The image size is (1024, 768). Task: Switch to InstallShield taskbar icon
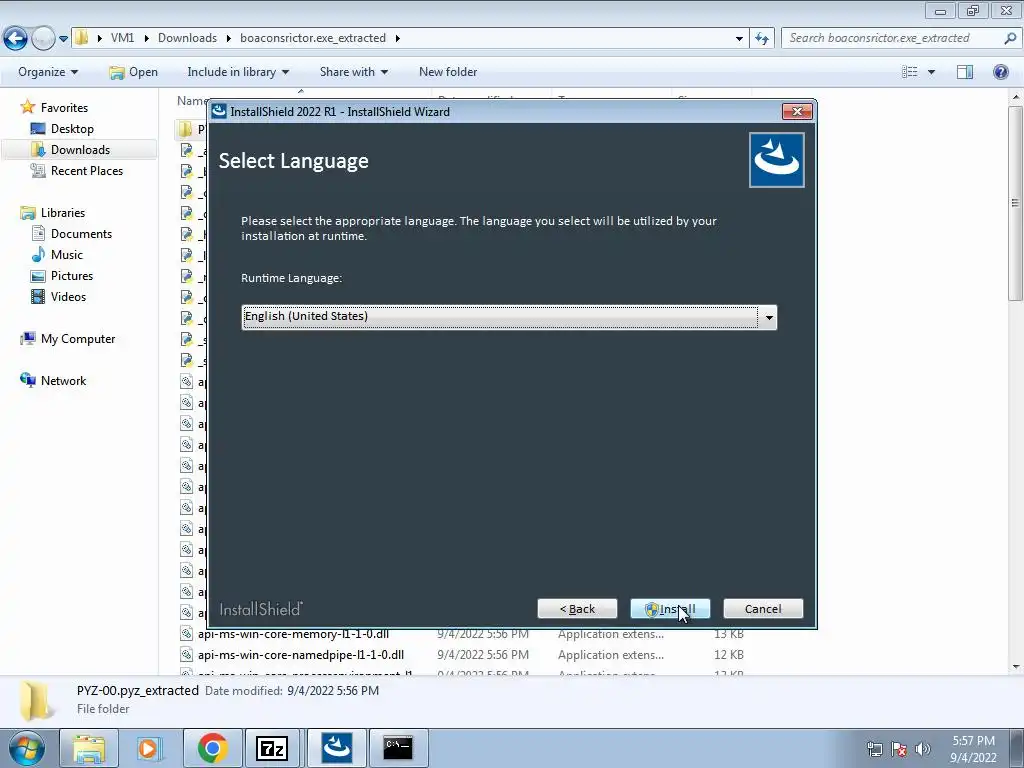point(337,748)
